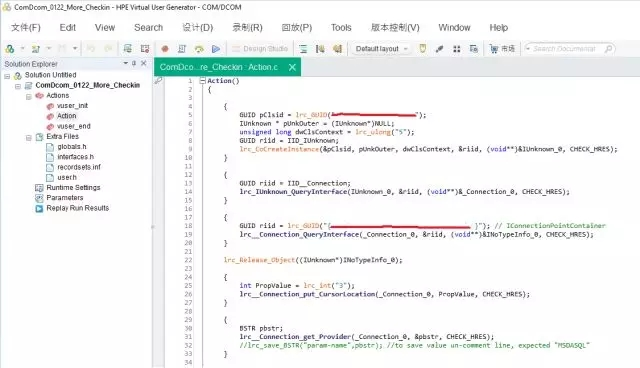Viewport: 640px width, 368px height.
Task: Click the speaker-shaped toolbar icon
Action: [x=337, y=49]
